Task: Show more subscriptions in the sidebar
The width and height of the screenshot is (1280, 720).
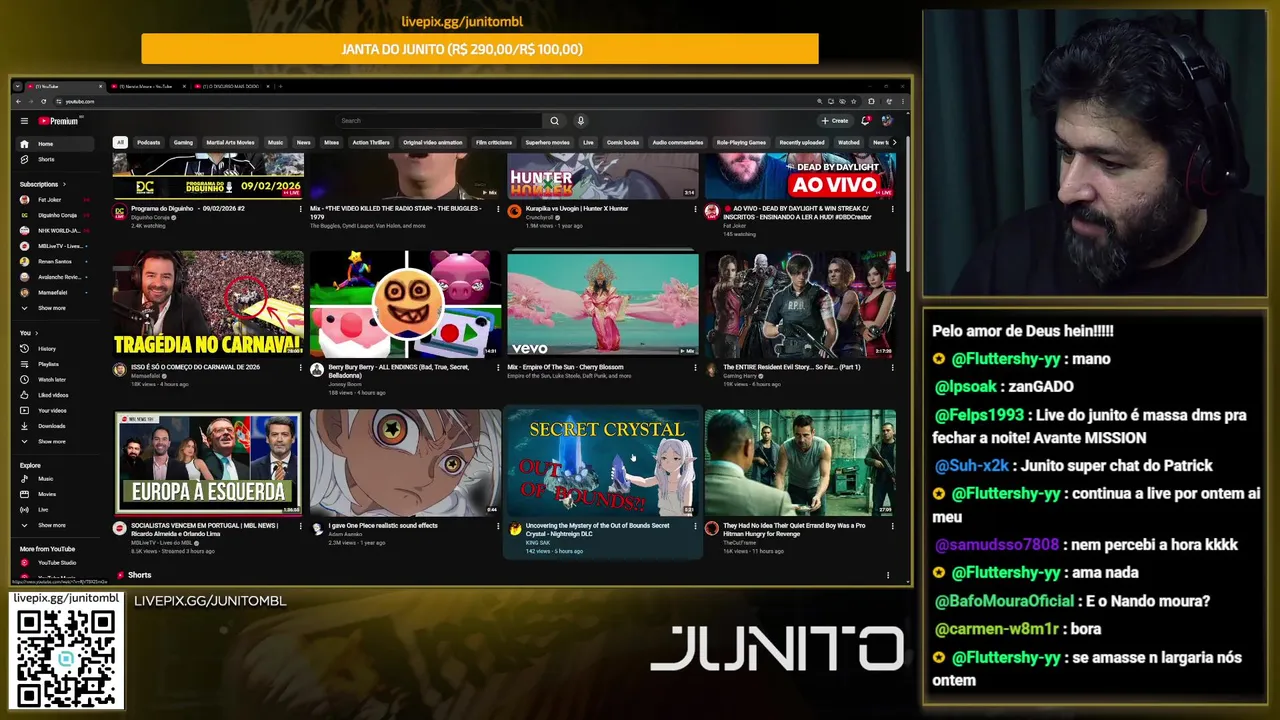Action: (x=54, y=308)
